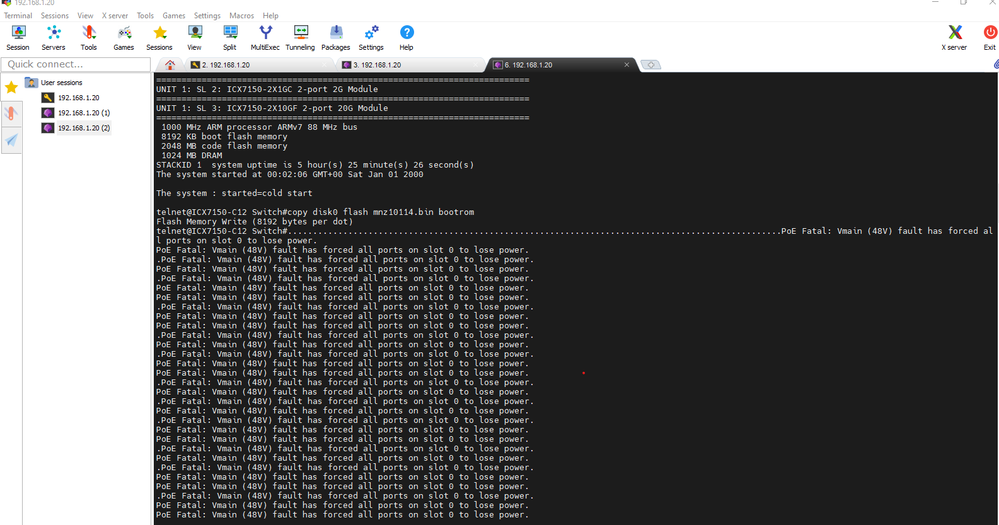Close the tab 6. 192.168.1.20
Screen dimensions: 999x525
[627, 65]
